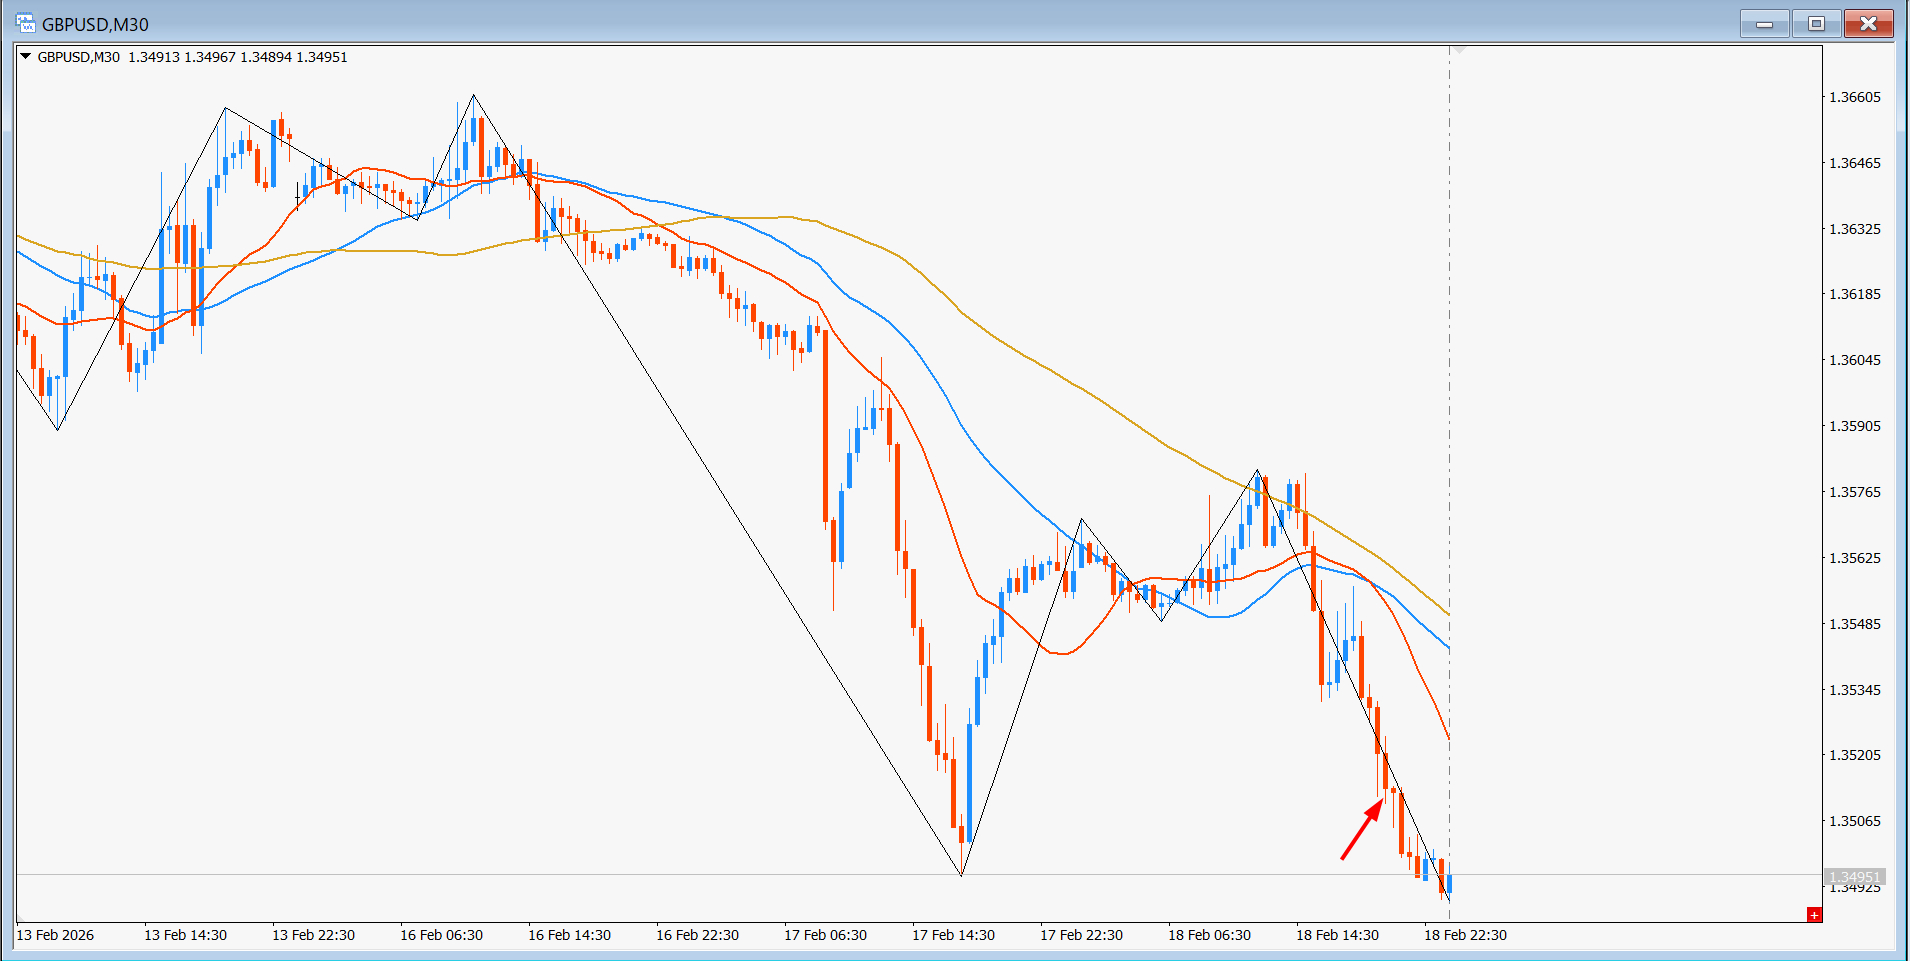Expand the triangle beside GBPUSD,M30 chart label
The width and height of the screenshot is (1910, 961).
pyautogui.click(x=26, y=57)
